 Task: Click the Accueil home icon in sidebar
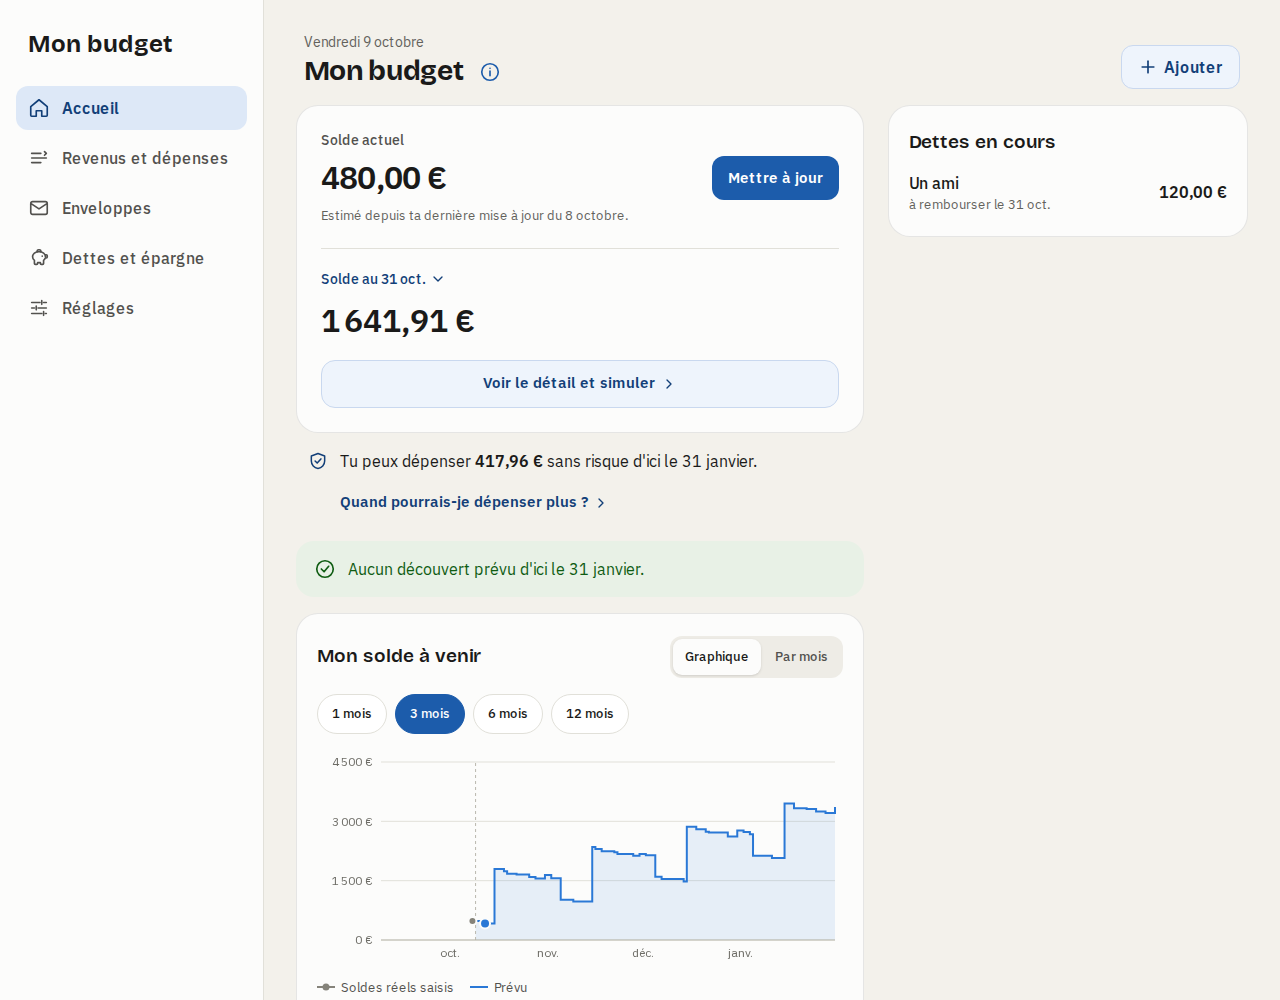(x=39, y=108)
